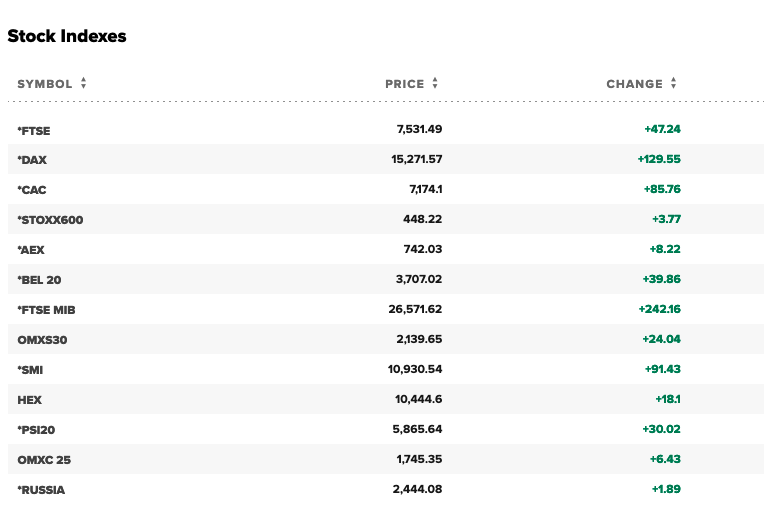Sort table by the PRICE header

(405, 84)
